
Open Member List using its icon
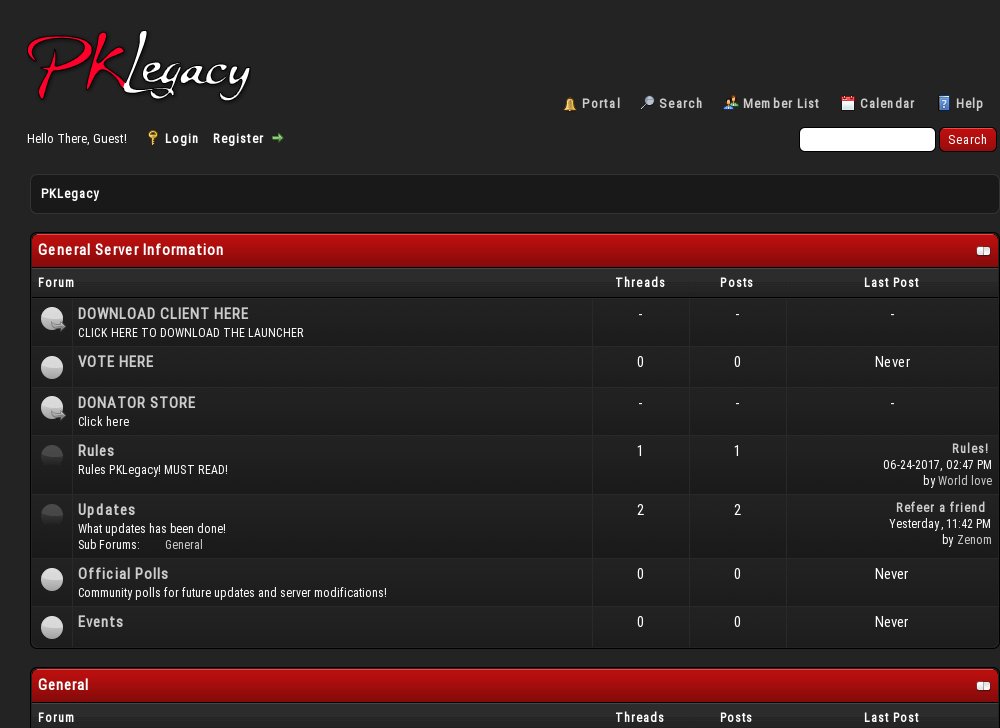[729, 103]
